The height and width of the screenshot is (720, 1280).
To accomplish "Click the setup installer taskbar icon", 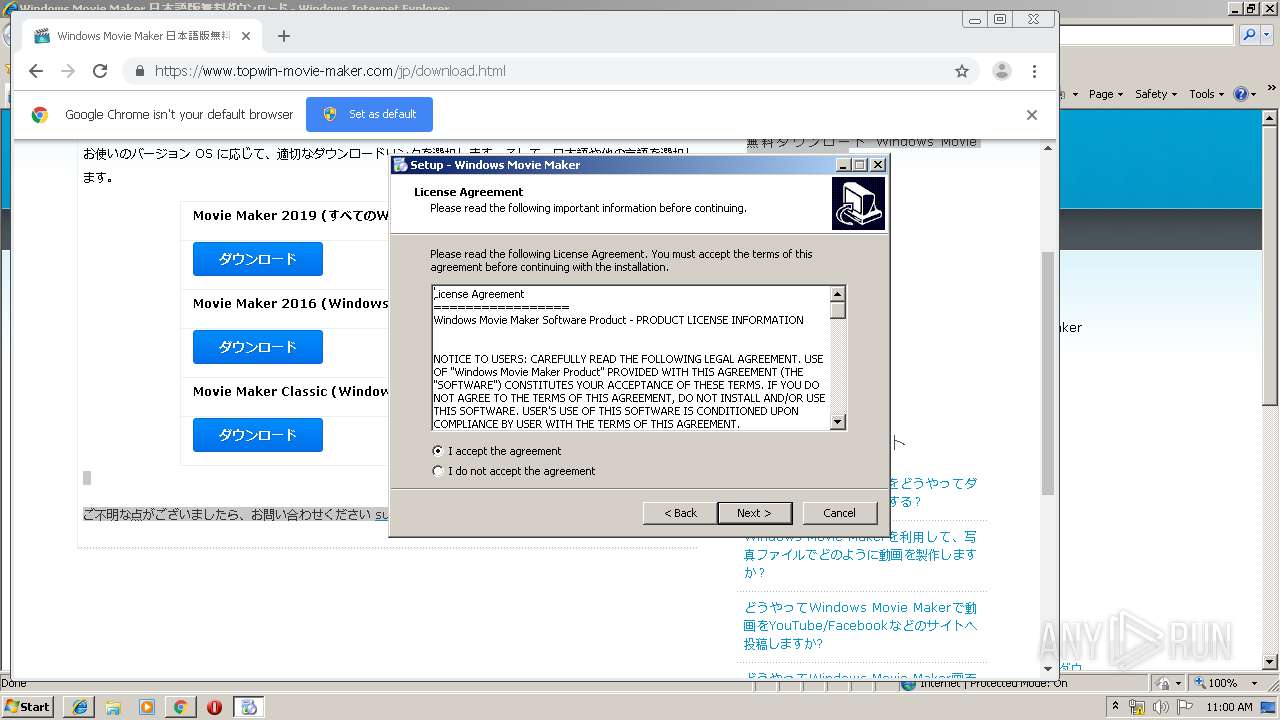I will 249,707.
